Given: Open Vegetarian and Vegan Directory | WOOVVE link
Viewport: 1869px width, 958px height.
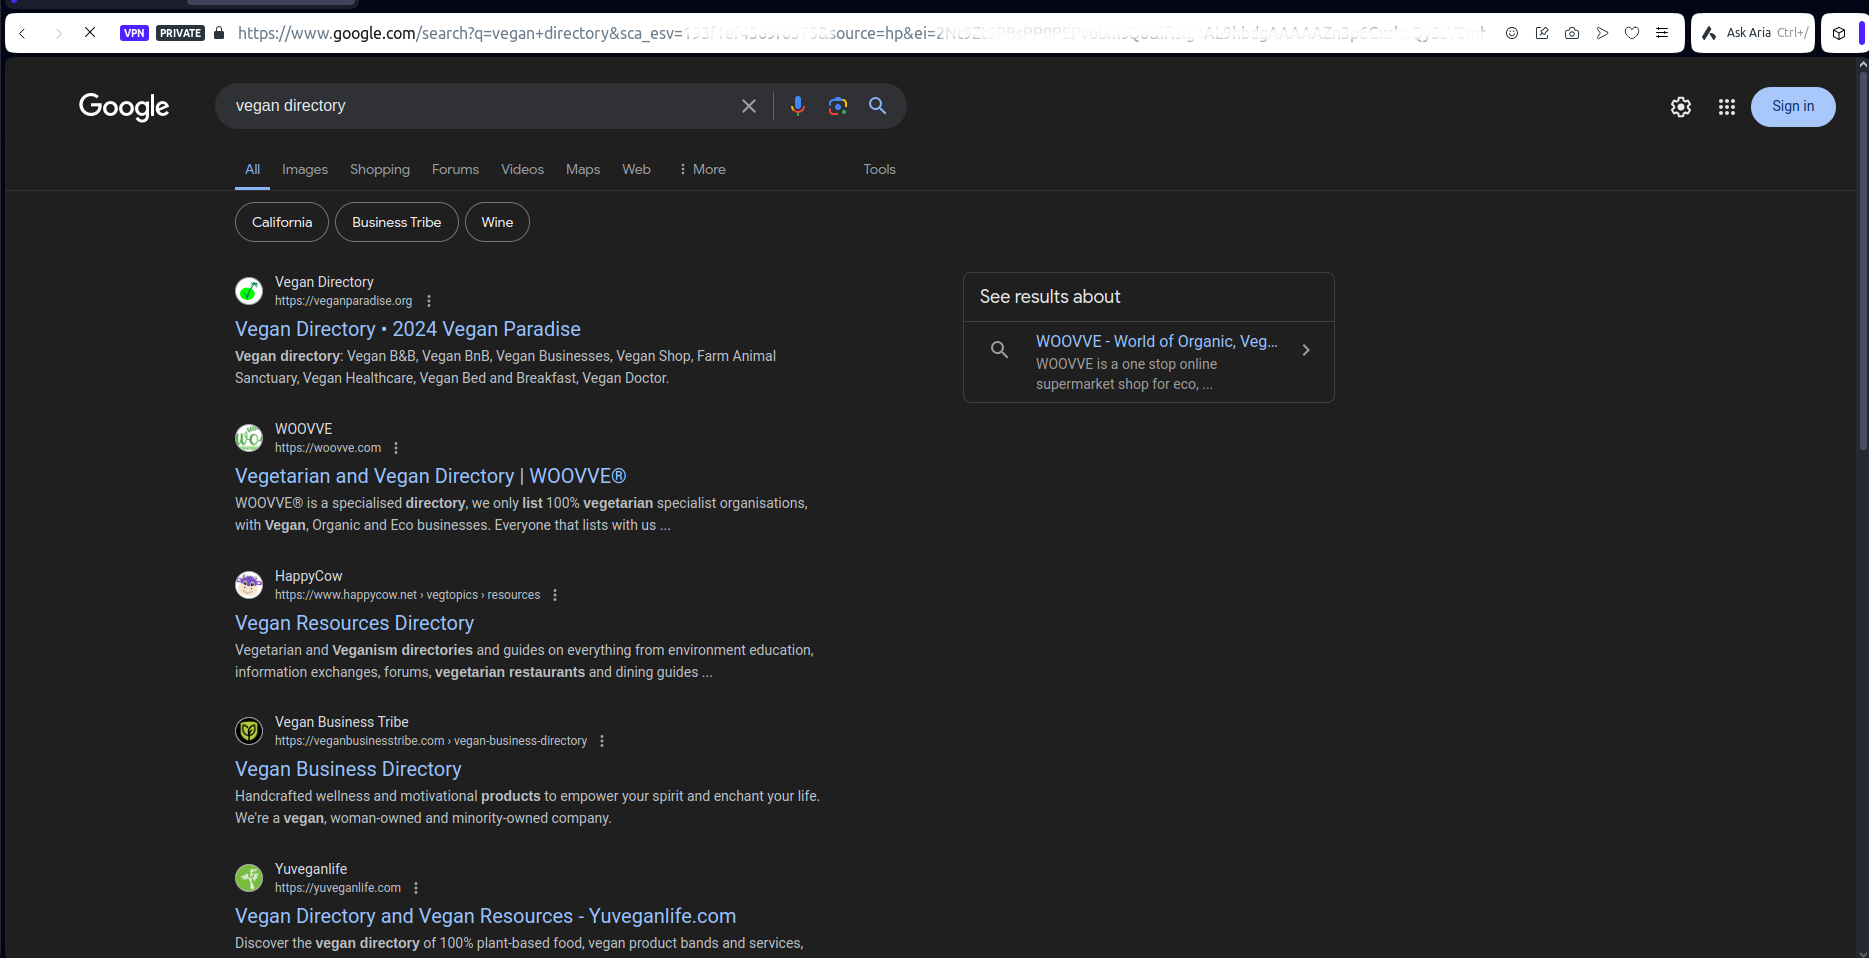Looking at the screenshot, I should (x=430, y=476).
